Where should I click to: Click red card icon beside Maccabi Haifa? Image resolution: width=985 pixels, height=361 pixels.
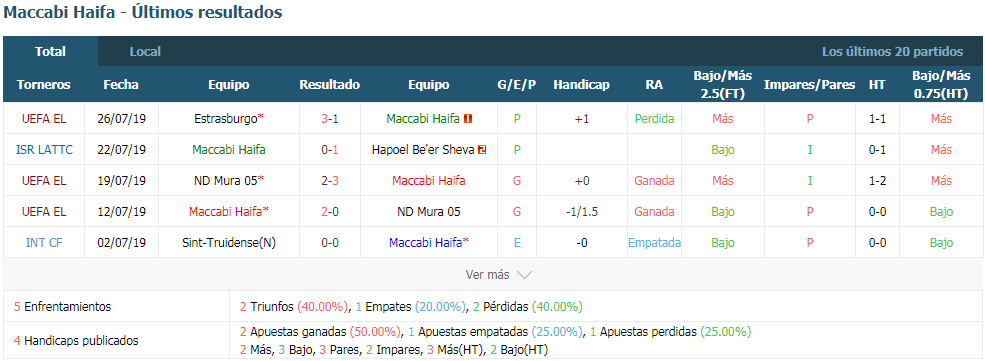click(468, 119)
